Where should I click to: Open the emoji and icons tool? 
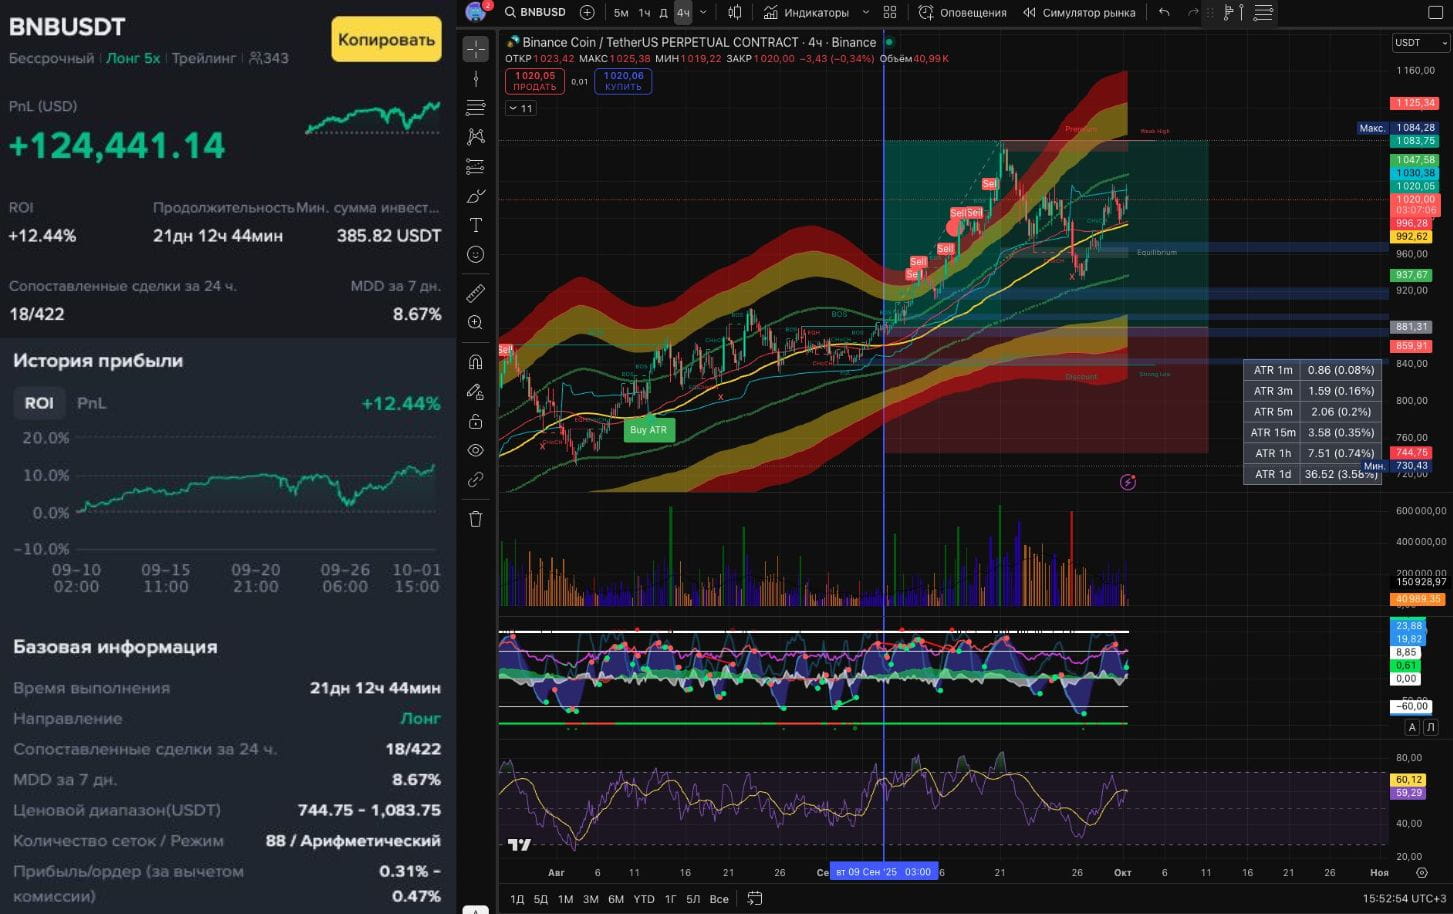pos(476,255)
